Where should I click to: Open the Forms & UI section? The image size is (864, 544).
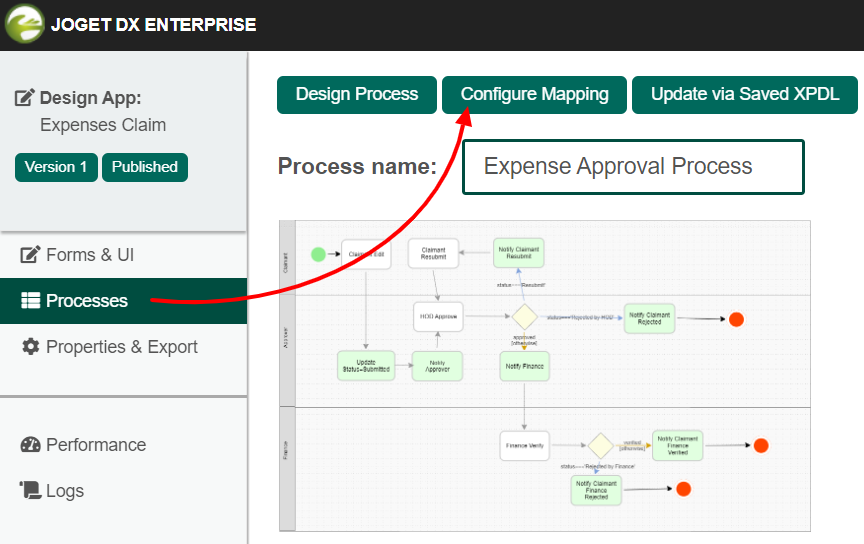click(123, 255)
